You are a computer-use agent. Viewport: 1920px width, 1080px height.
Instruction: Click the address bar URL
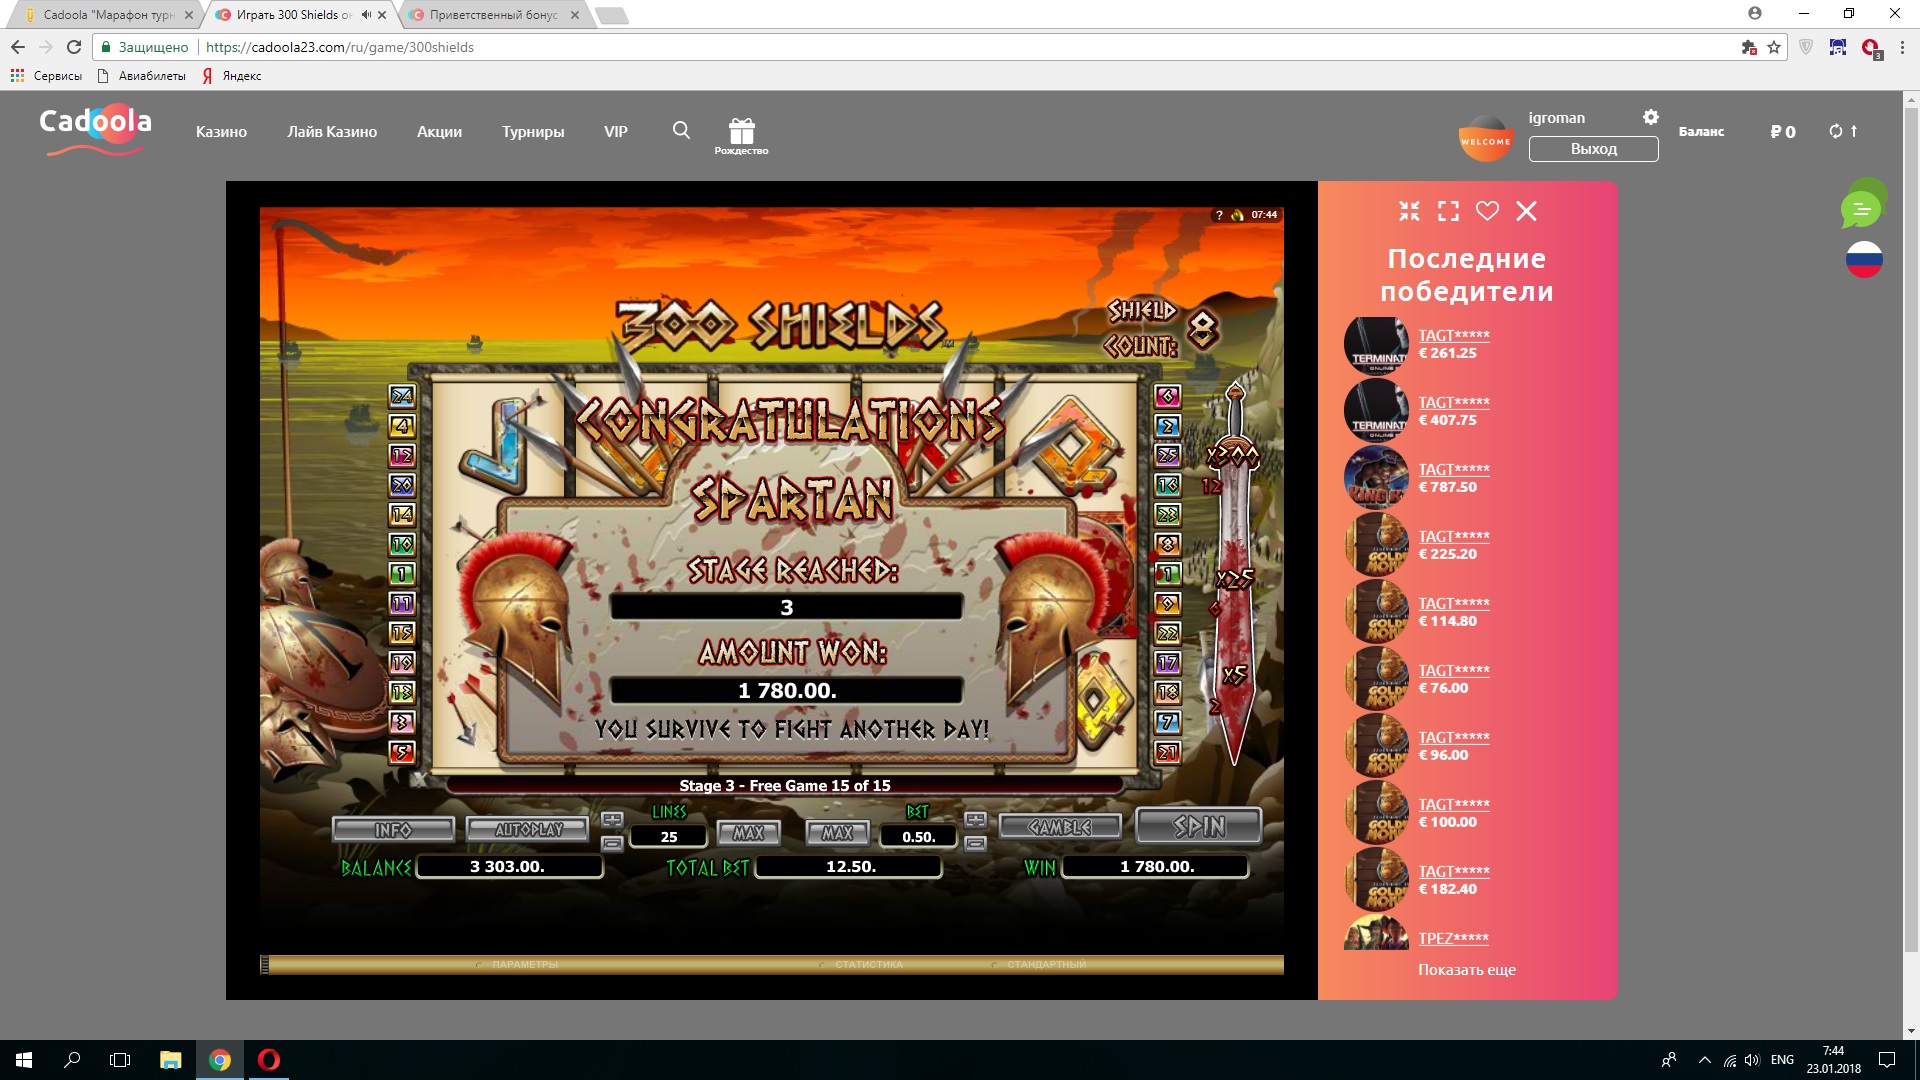click(340, 47)
